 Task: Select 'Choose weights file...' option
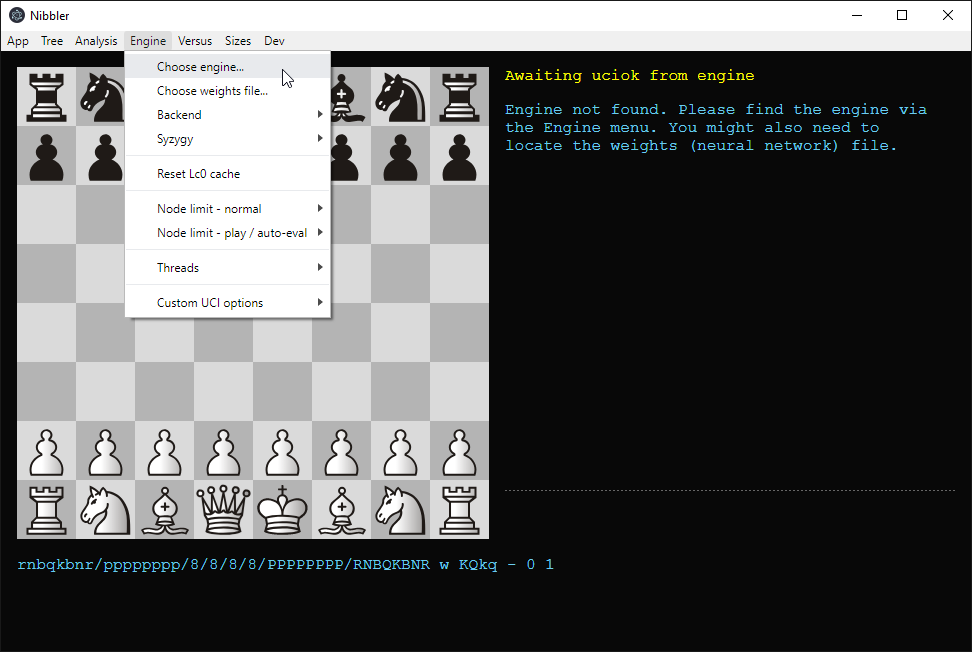click(212, 91)
